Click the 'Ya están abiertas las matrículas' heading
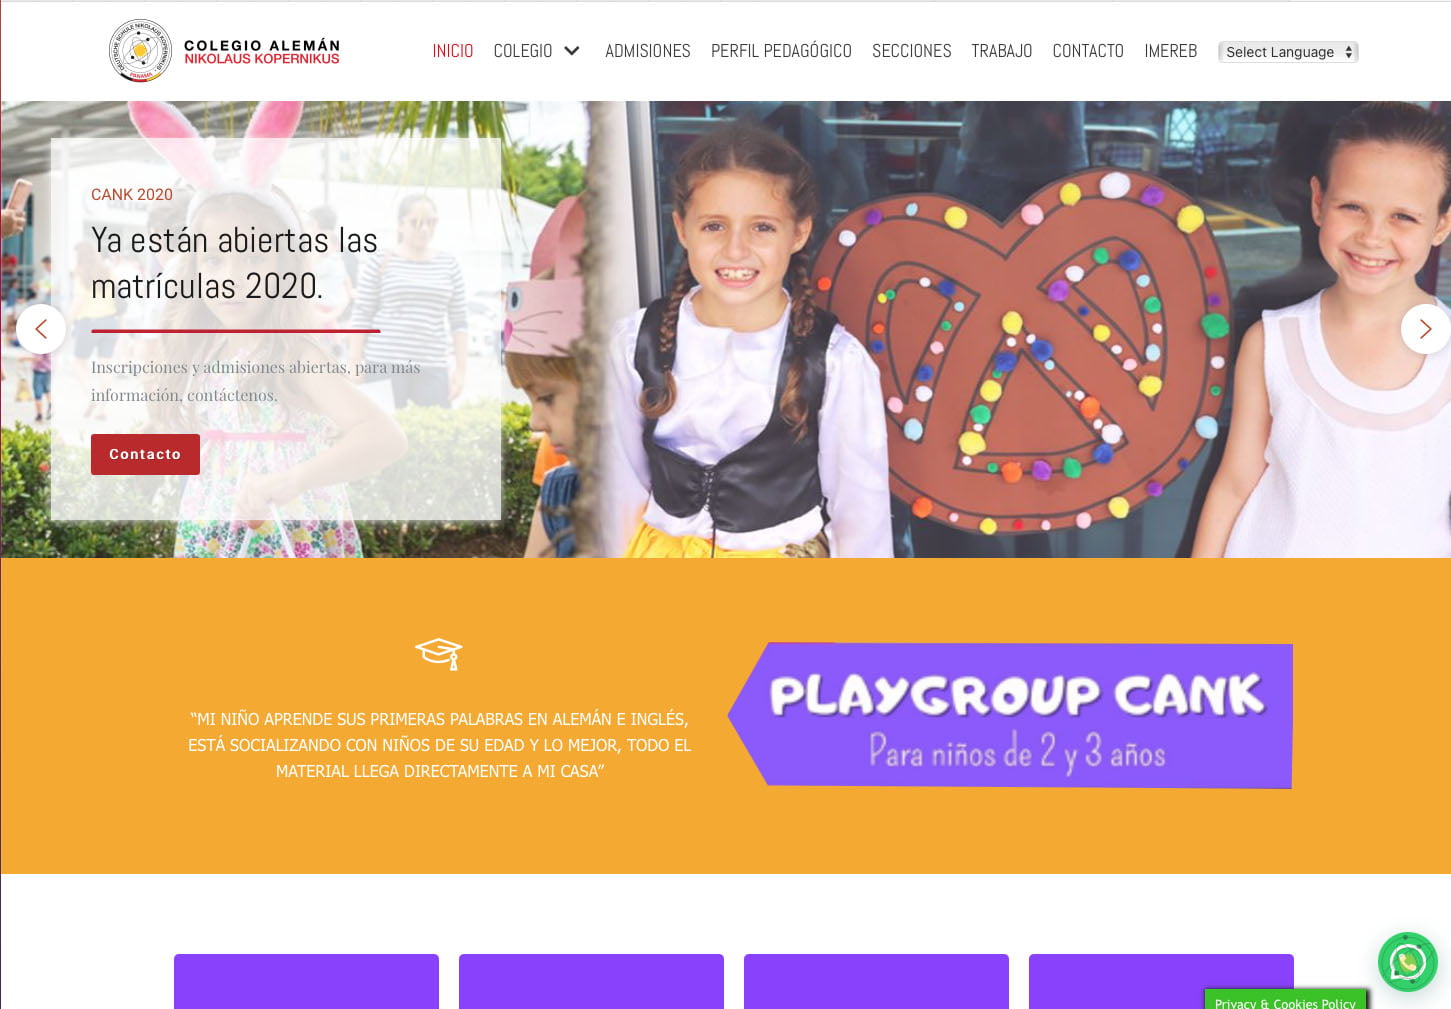 click(235, 263)
